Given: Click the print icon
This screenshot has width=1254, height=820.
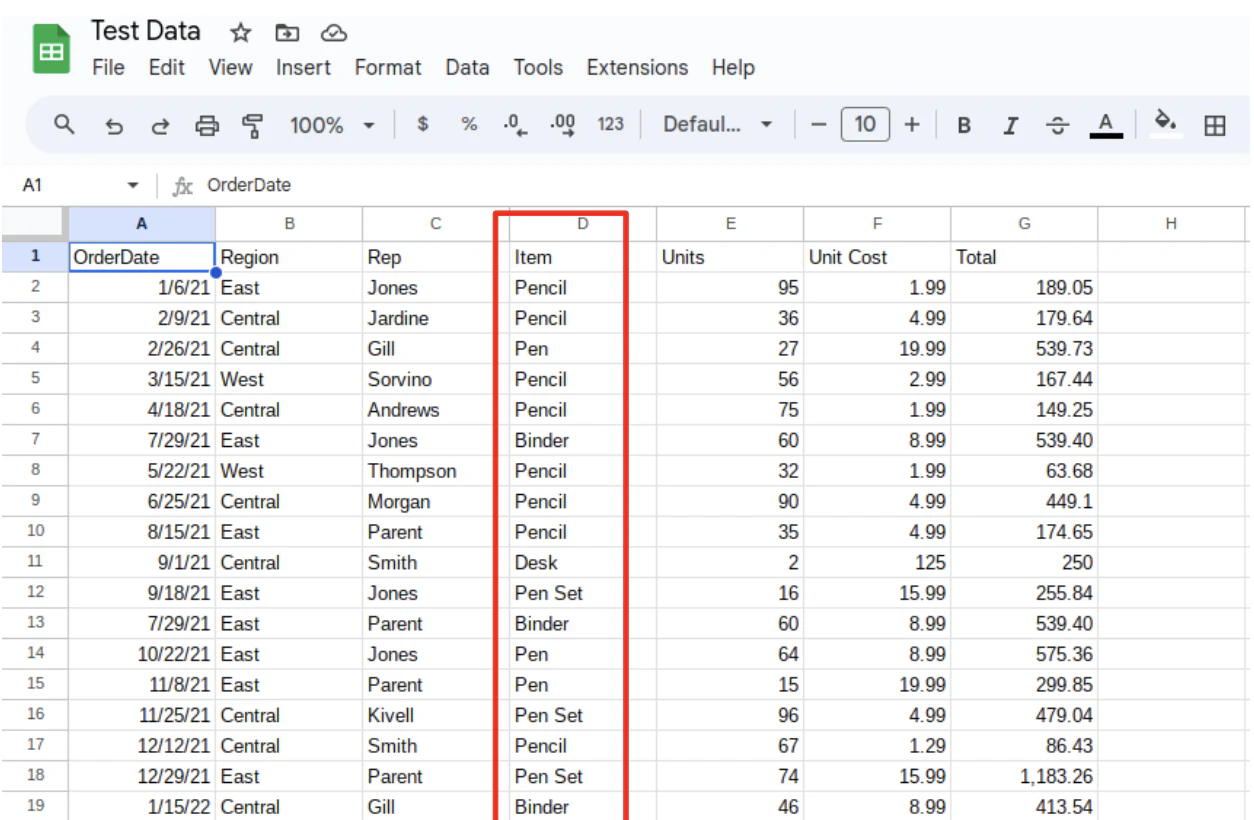Looking at the screenshot, I should 207,126.
